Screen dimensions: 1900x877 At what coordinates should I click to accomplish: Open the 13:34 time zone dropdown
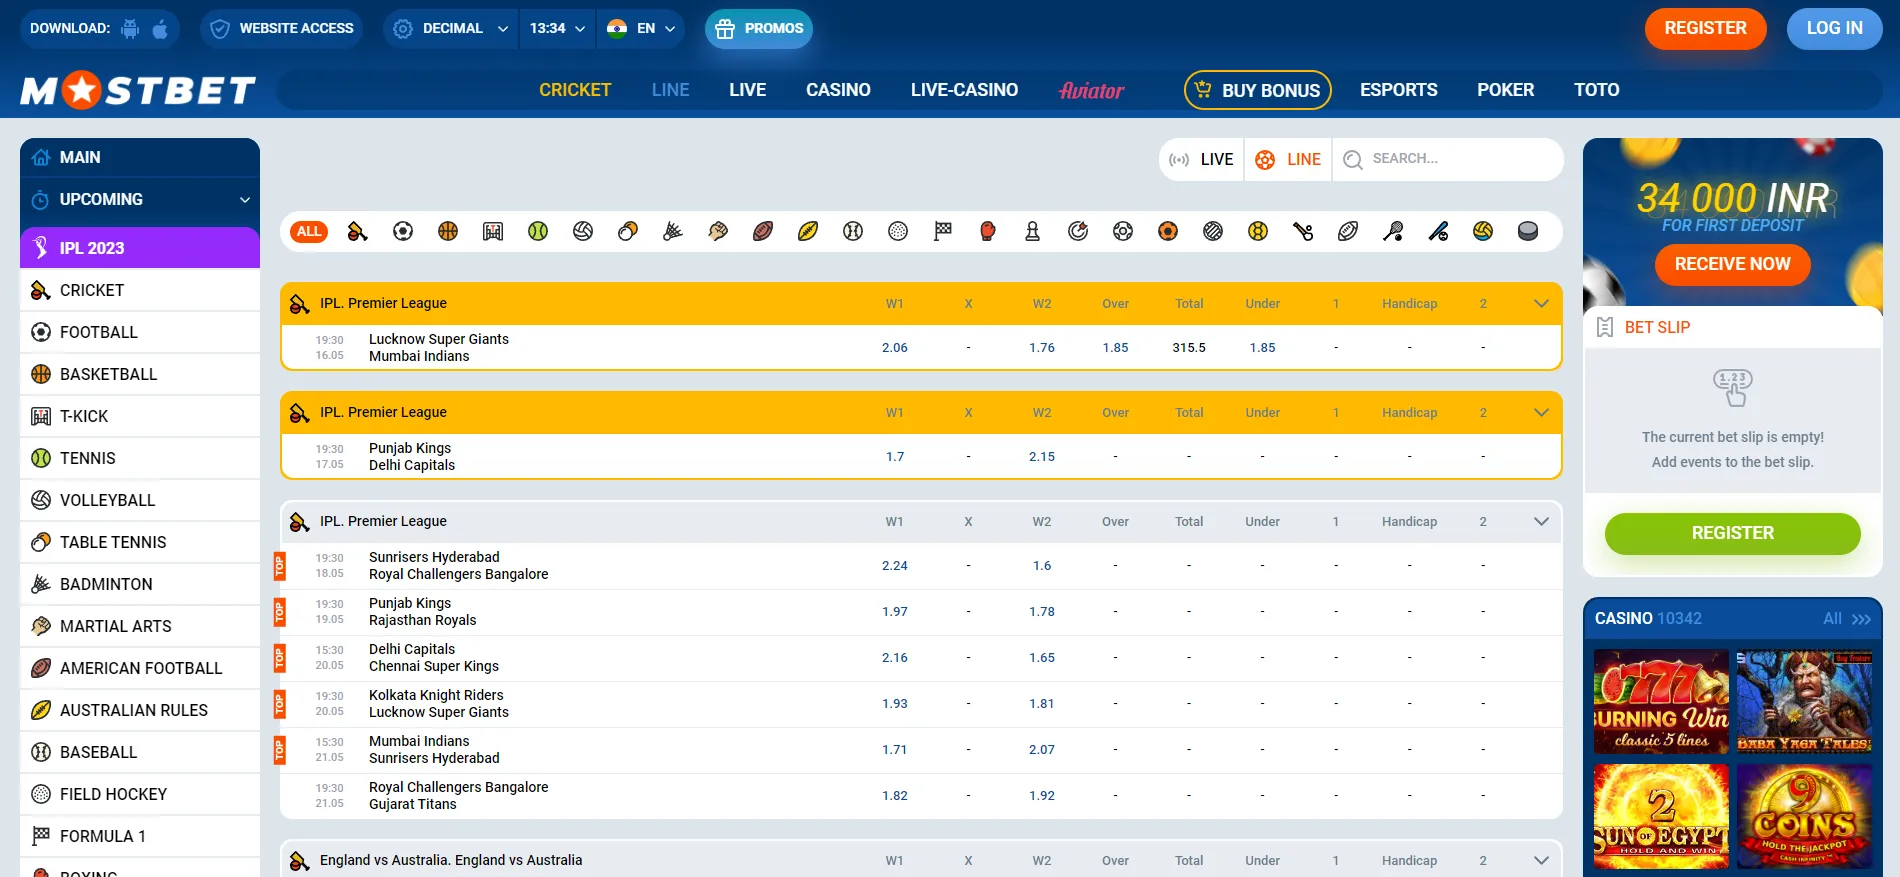point(557,28)
